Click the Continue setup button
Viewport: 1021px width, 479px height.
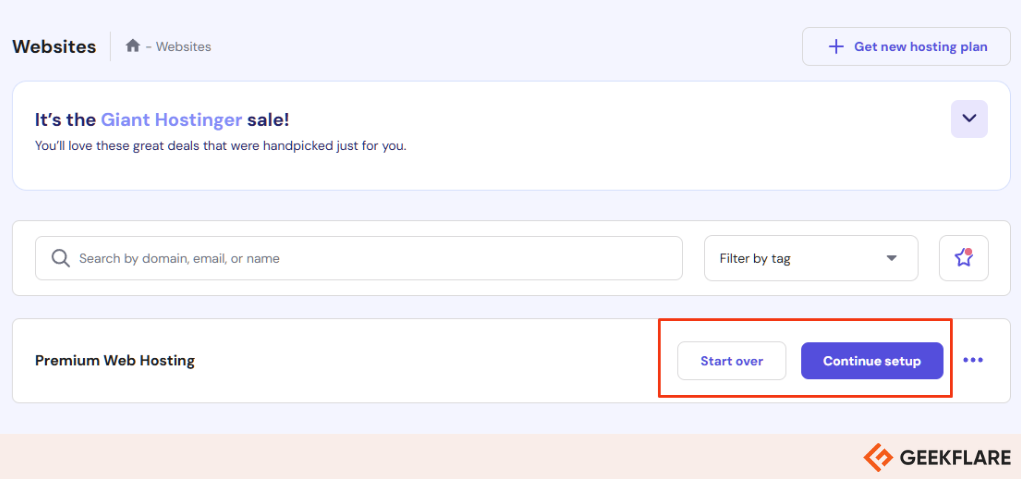872,361
